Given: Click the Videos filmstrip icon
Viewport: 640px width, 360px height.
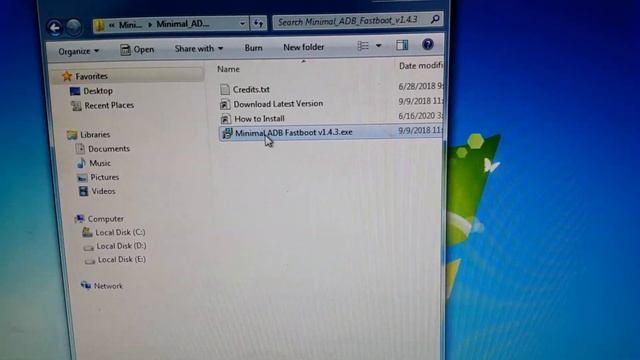Looking at the screenshot, I should 83,191.
